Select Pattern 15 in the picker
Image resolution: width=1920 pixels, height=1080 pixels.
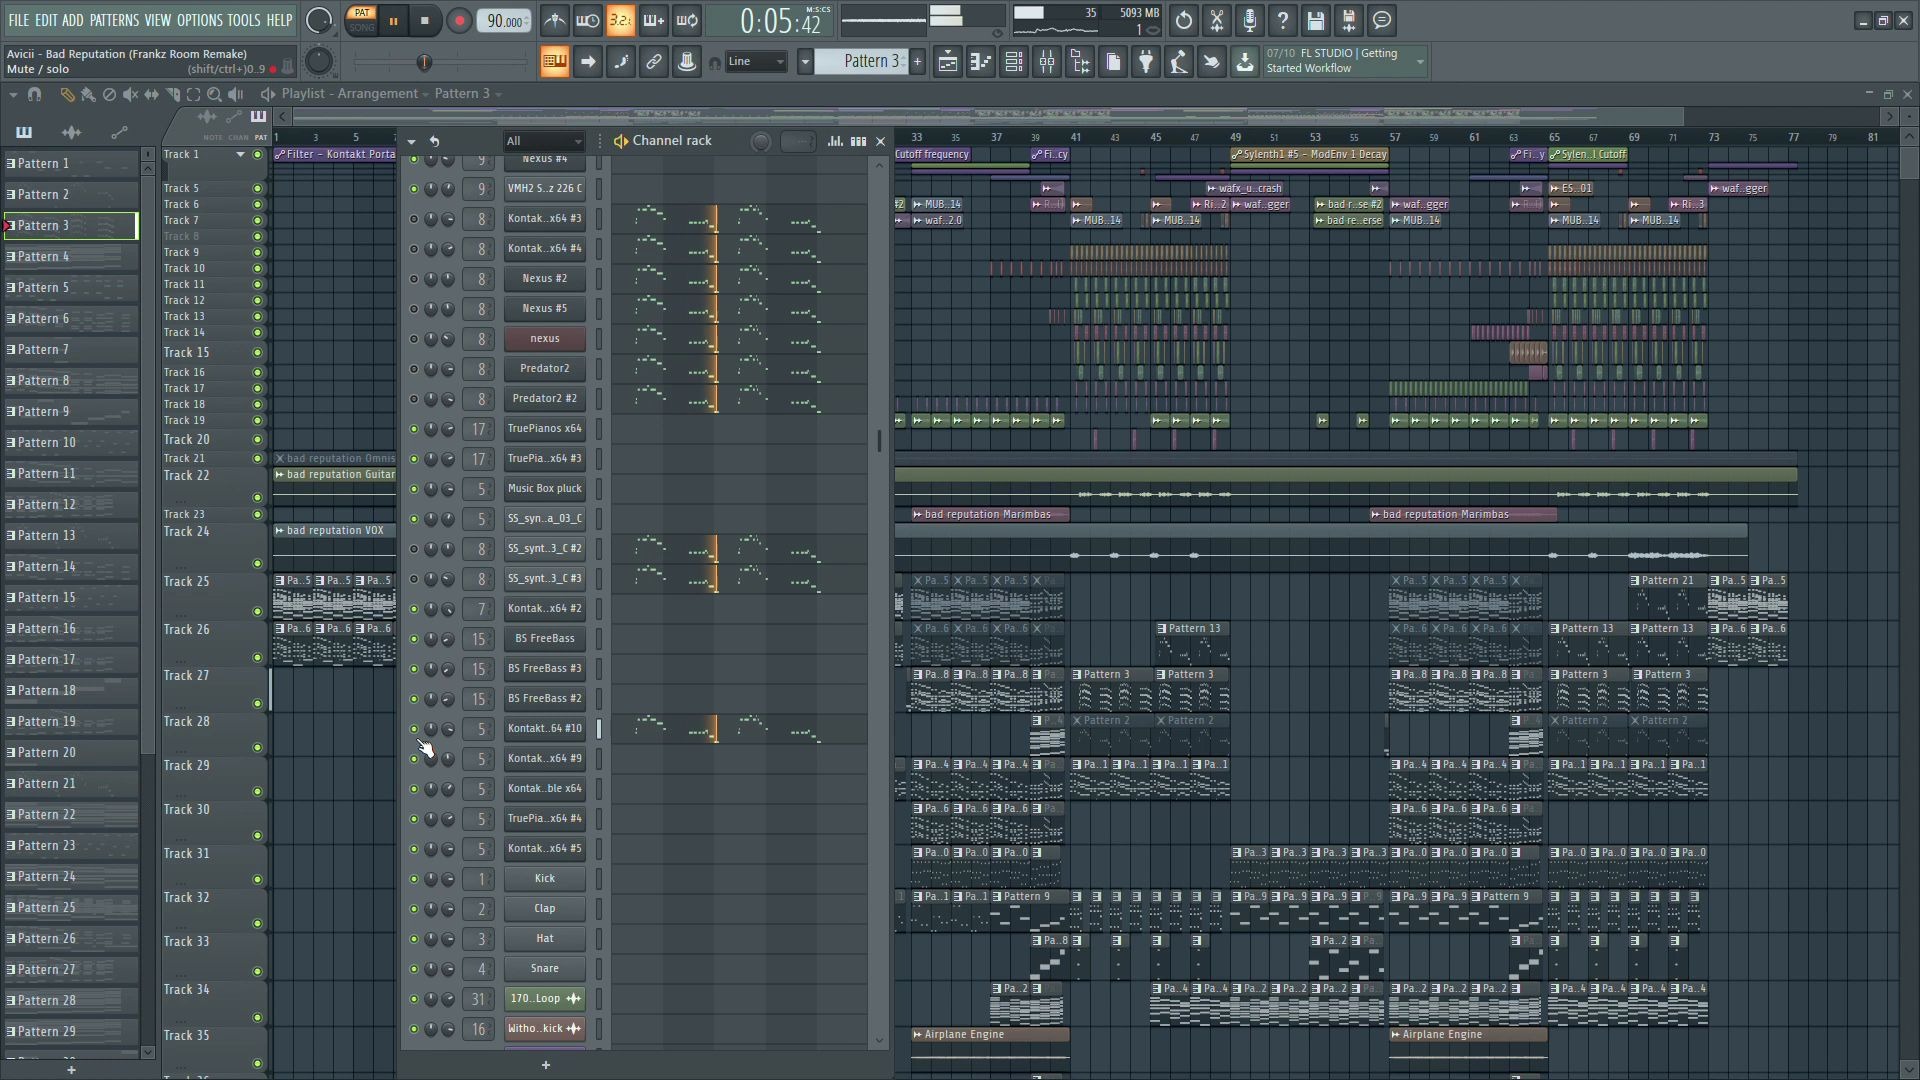click(71, 598)
